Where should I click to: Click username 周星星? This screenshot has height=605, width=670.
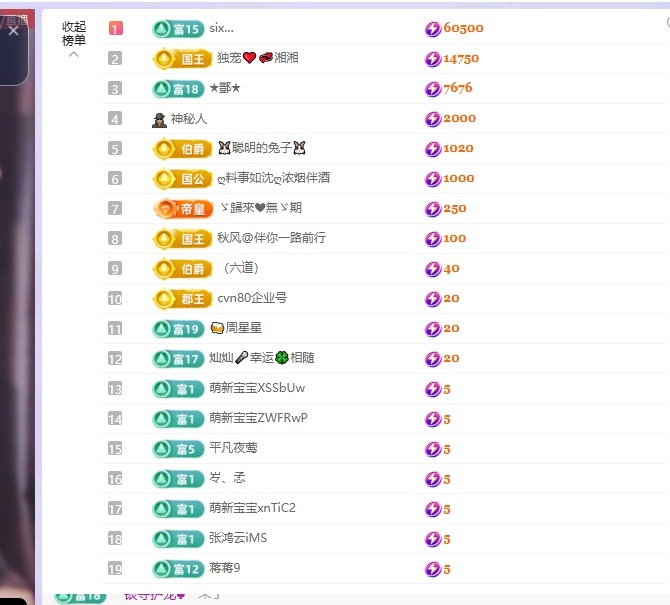pyautogui.click(x=236, y=328)
